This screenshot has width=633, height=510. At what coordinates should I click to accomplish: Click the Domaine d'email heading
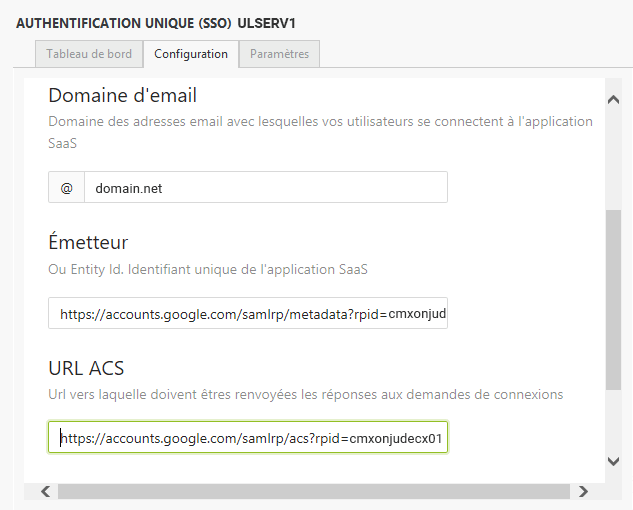[122, 96]
